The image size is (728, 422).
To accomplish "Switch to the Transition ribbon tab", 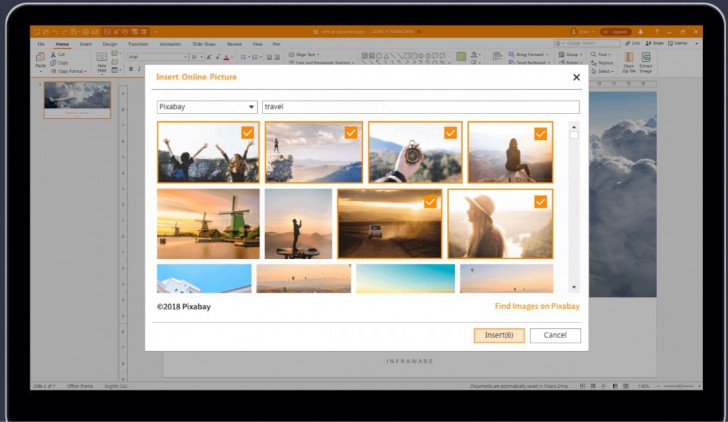I will [x=138, y=44].
